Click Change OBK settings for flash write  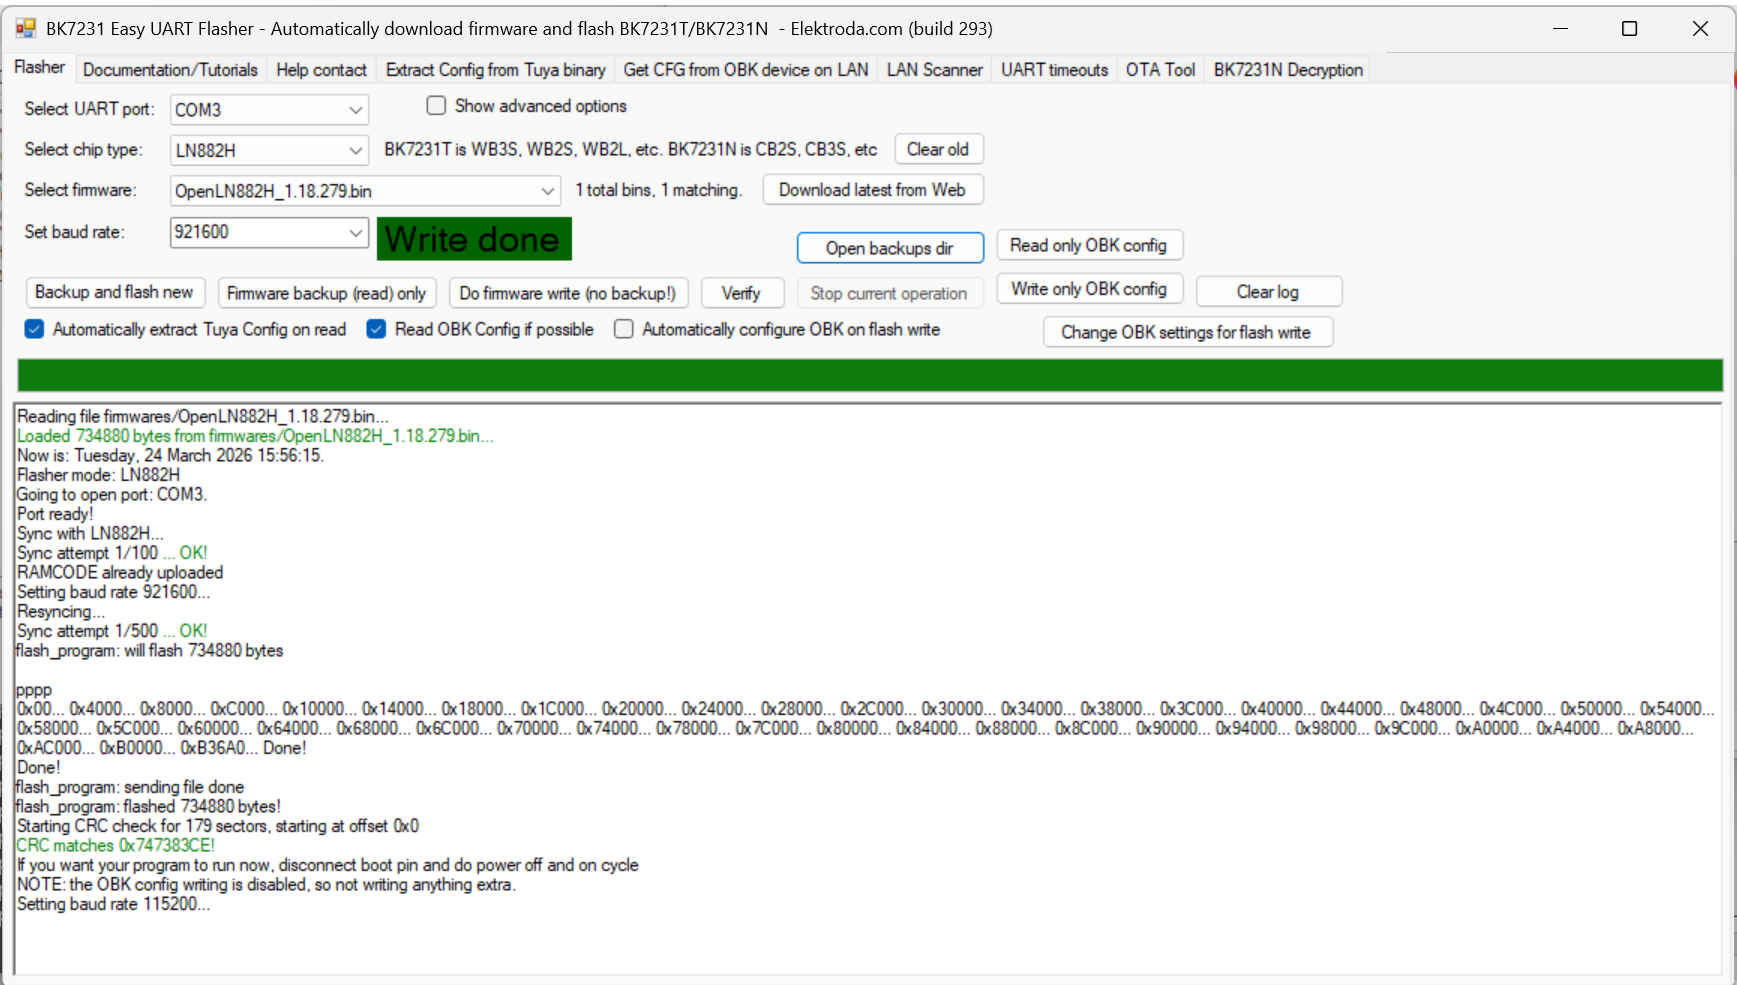1187,332
